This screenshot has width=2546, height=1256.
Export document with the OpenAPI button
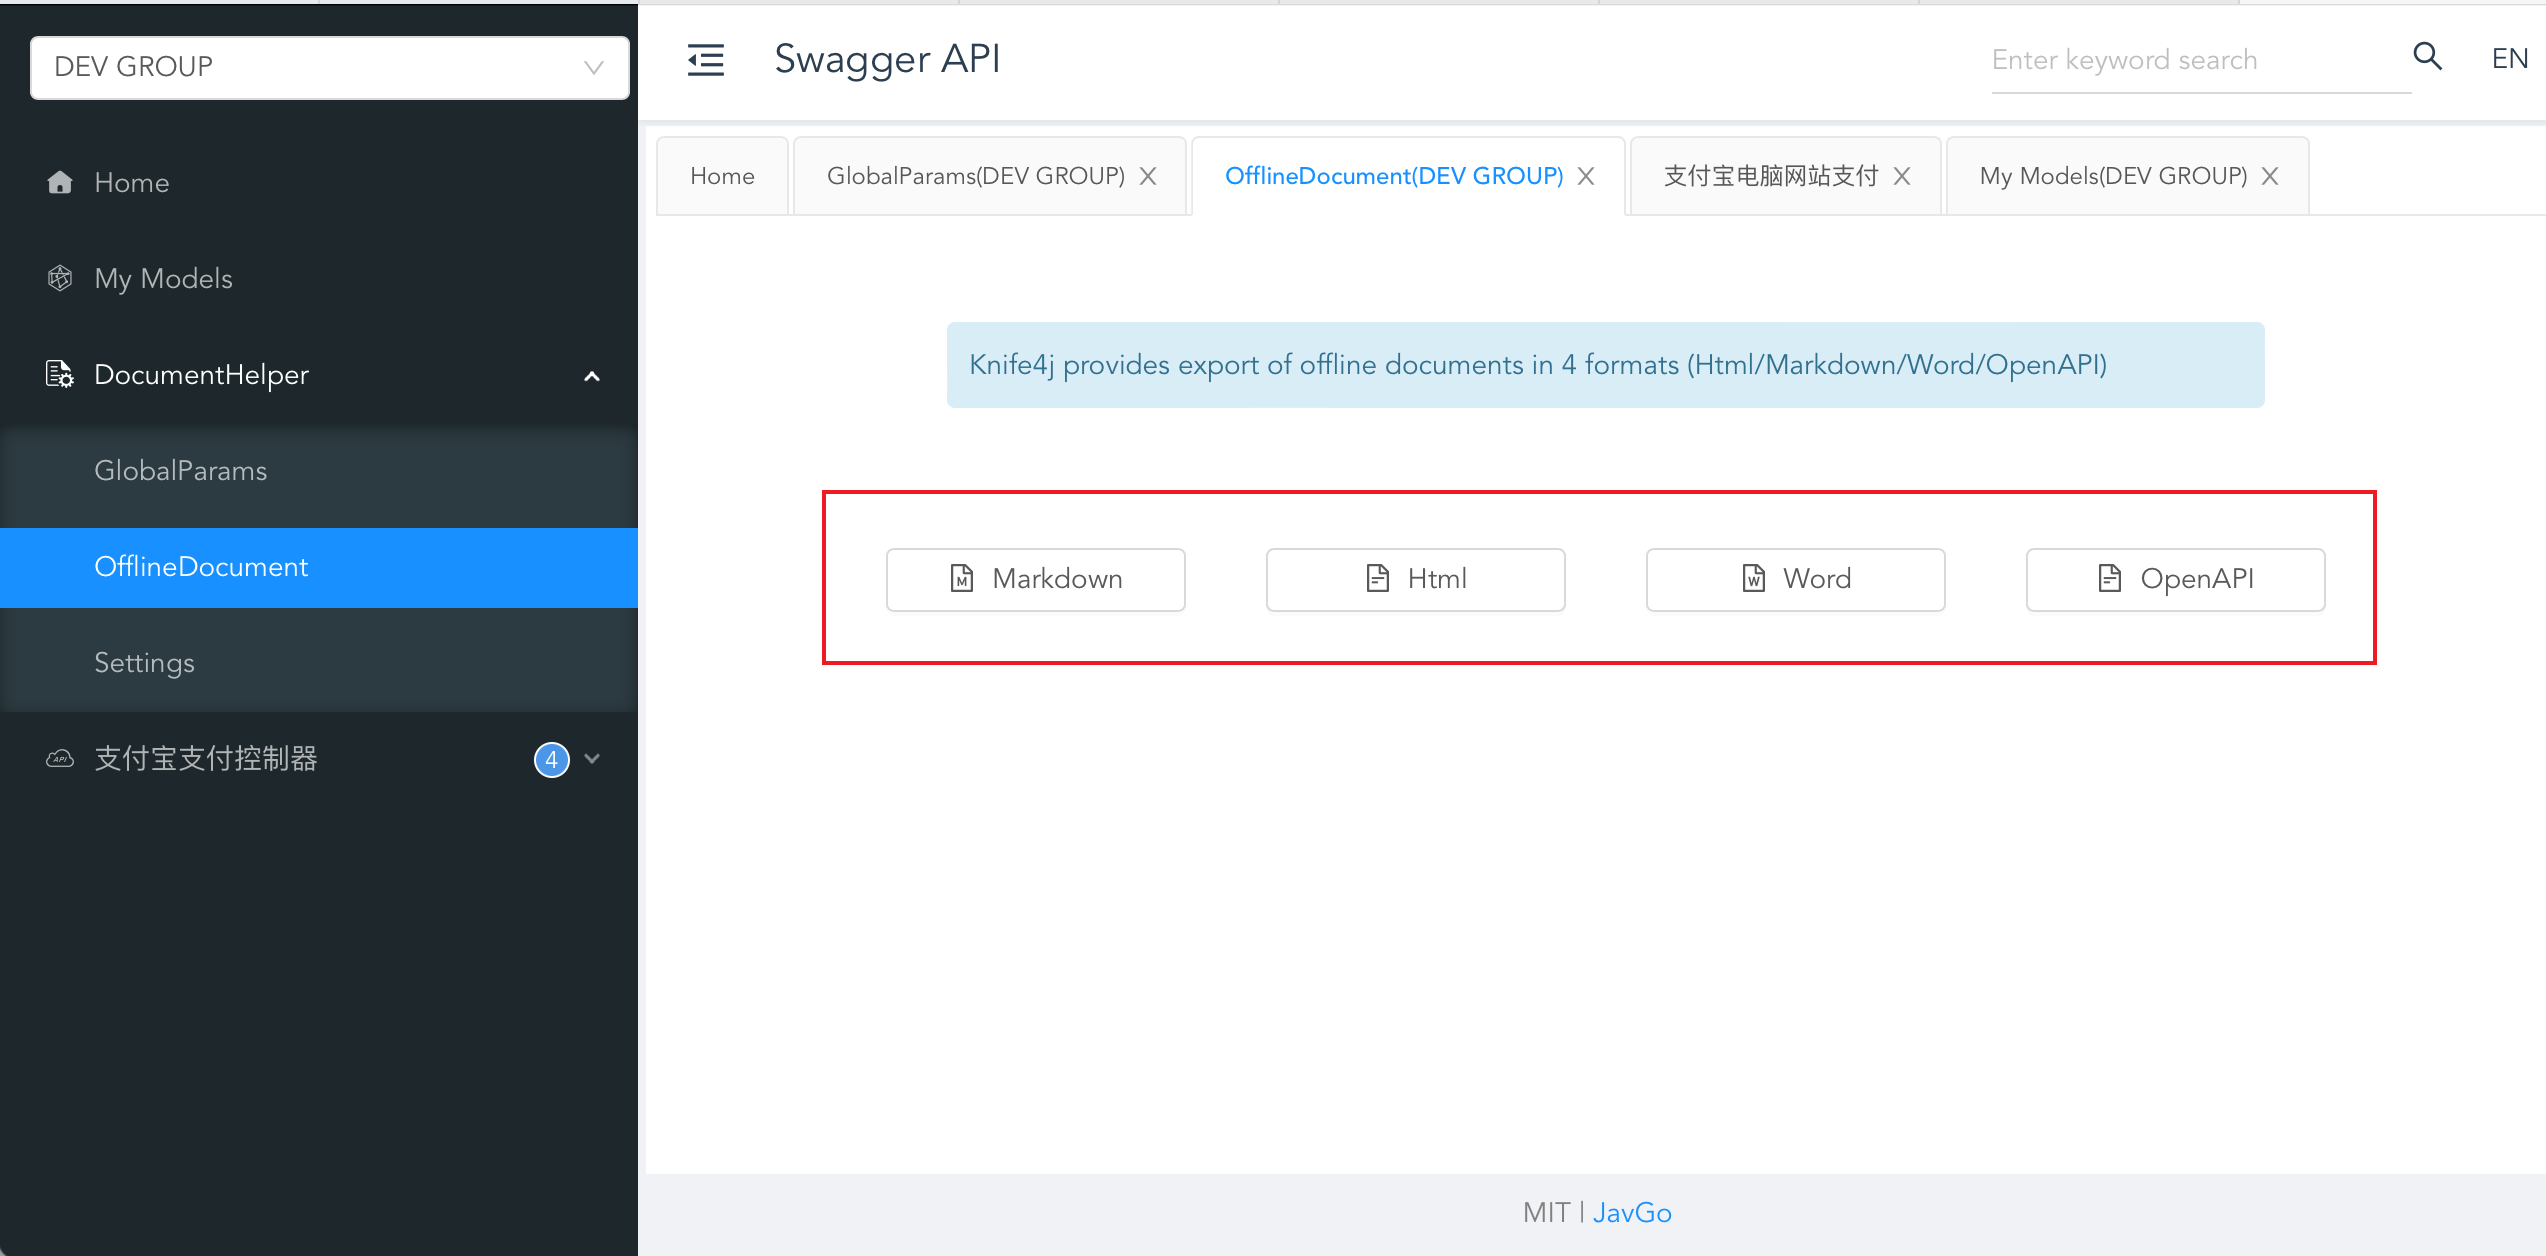pos(2175,579)
